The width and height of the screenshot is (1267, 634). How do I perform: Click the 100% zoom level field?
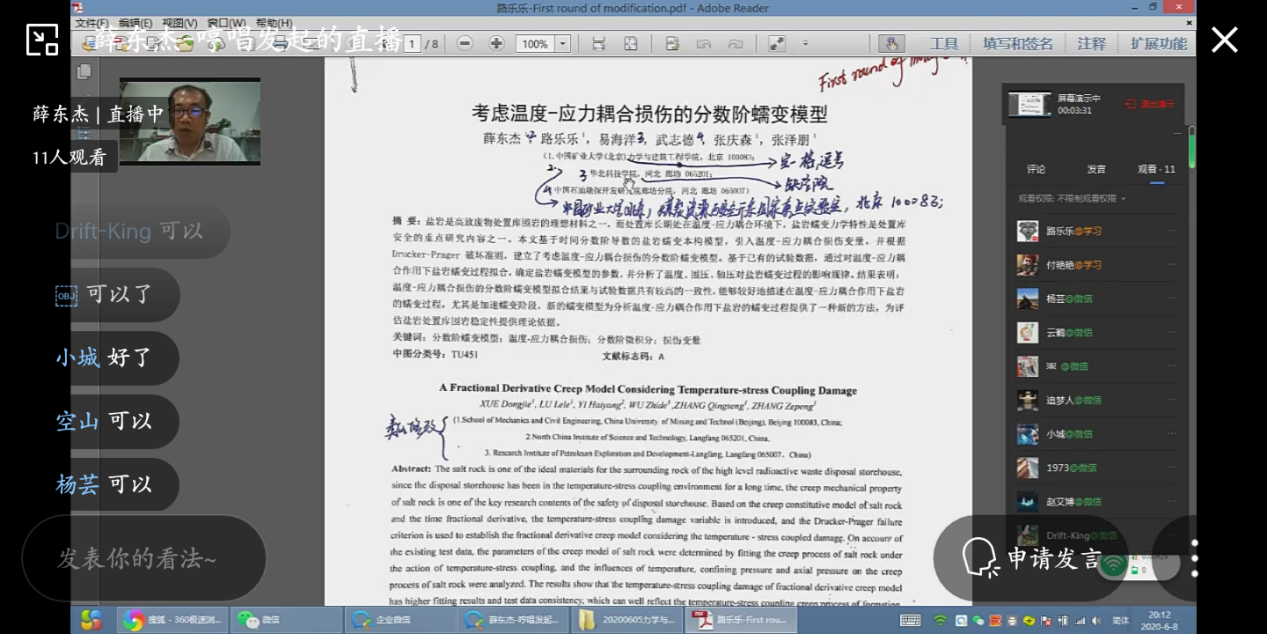tap(535, 44)
